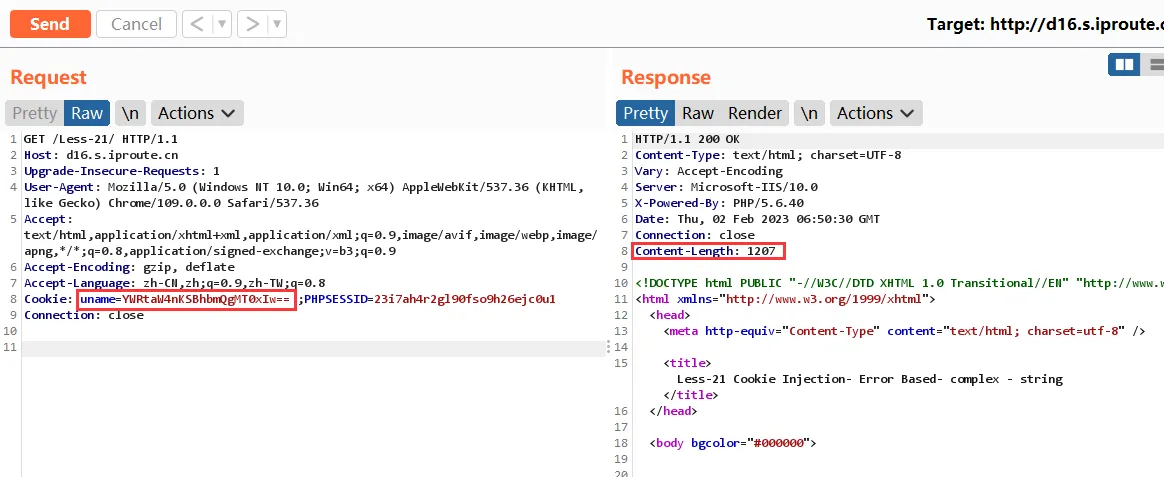Open the forward history dropdown arrow
The image size is (1164, 477).
277,24
